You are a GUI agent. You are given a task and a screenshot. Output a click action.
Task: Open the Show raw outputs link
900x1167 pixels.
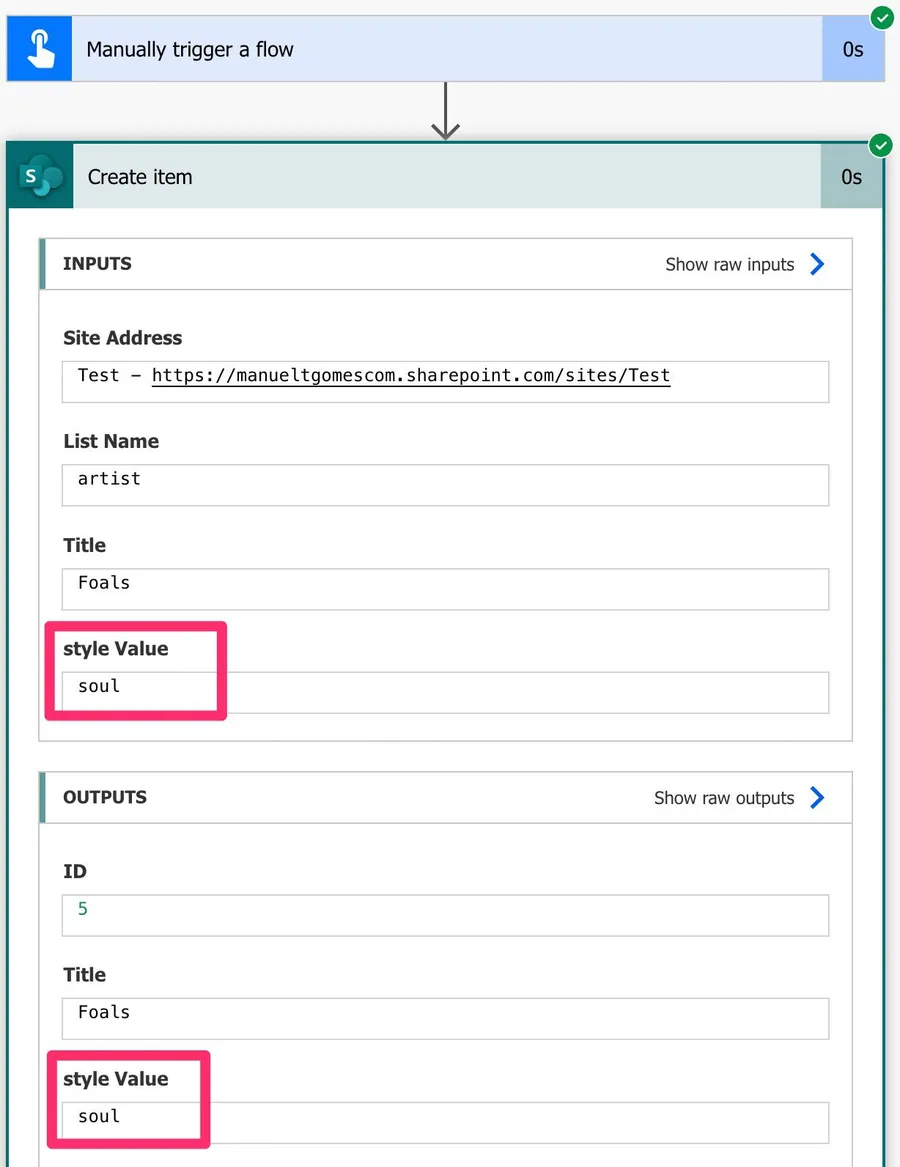[723, 798]
